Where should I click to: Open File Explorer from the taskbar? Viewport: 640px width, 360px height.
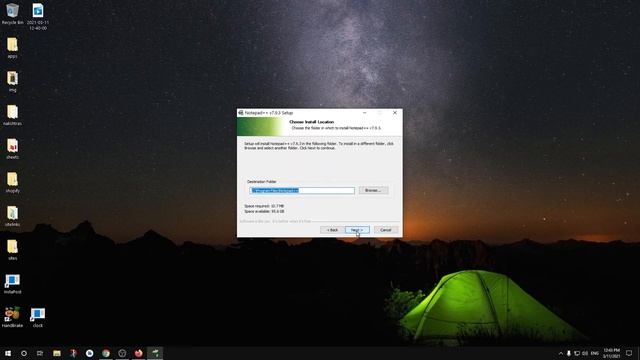coord(57,353)
